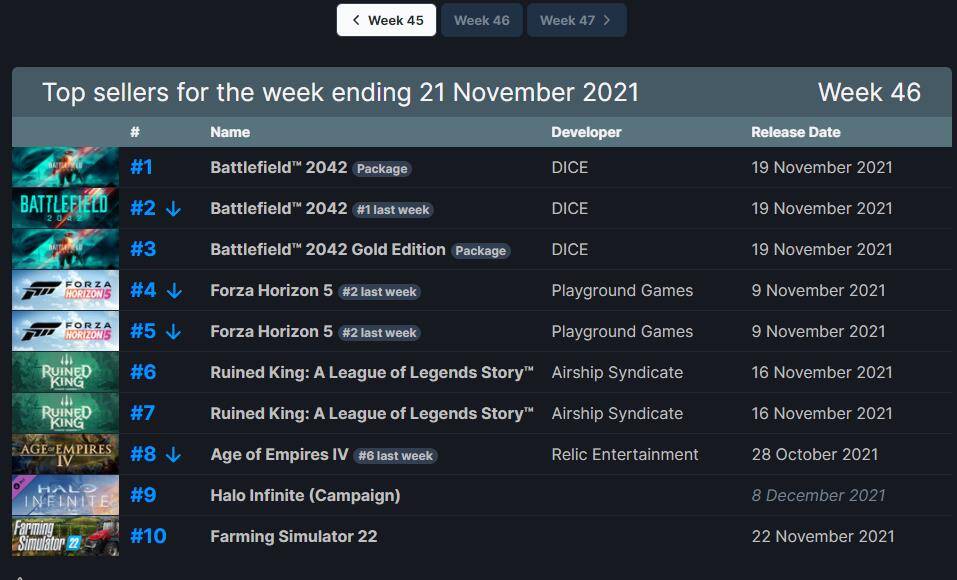Open the Airship Syndicate developer for #6
This screenshot has width=957, height=580.
tap(617, 372)
